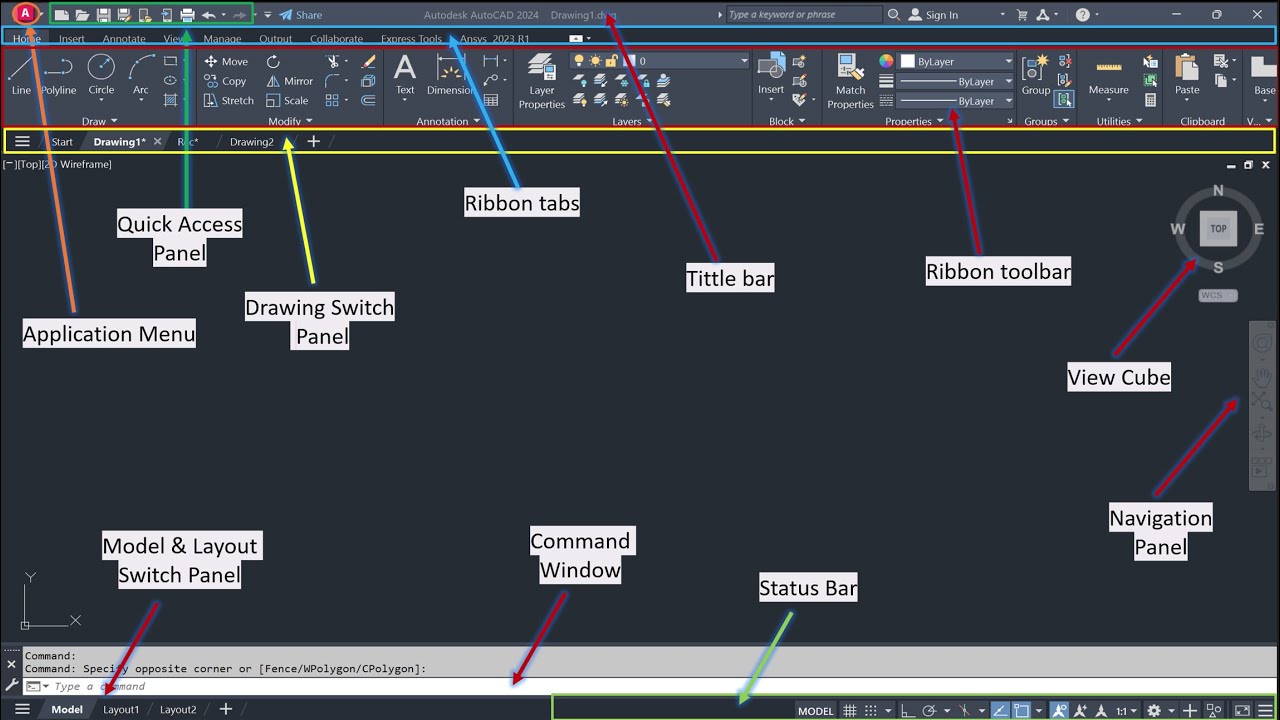This screenshot has height=720, width=1280.
Task: Switch to the Insert ribbon tab
Action: pos(72,39)
